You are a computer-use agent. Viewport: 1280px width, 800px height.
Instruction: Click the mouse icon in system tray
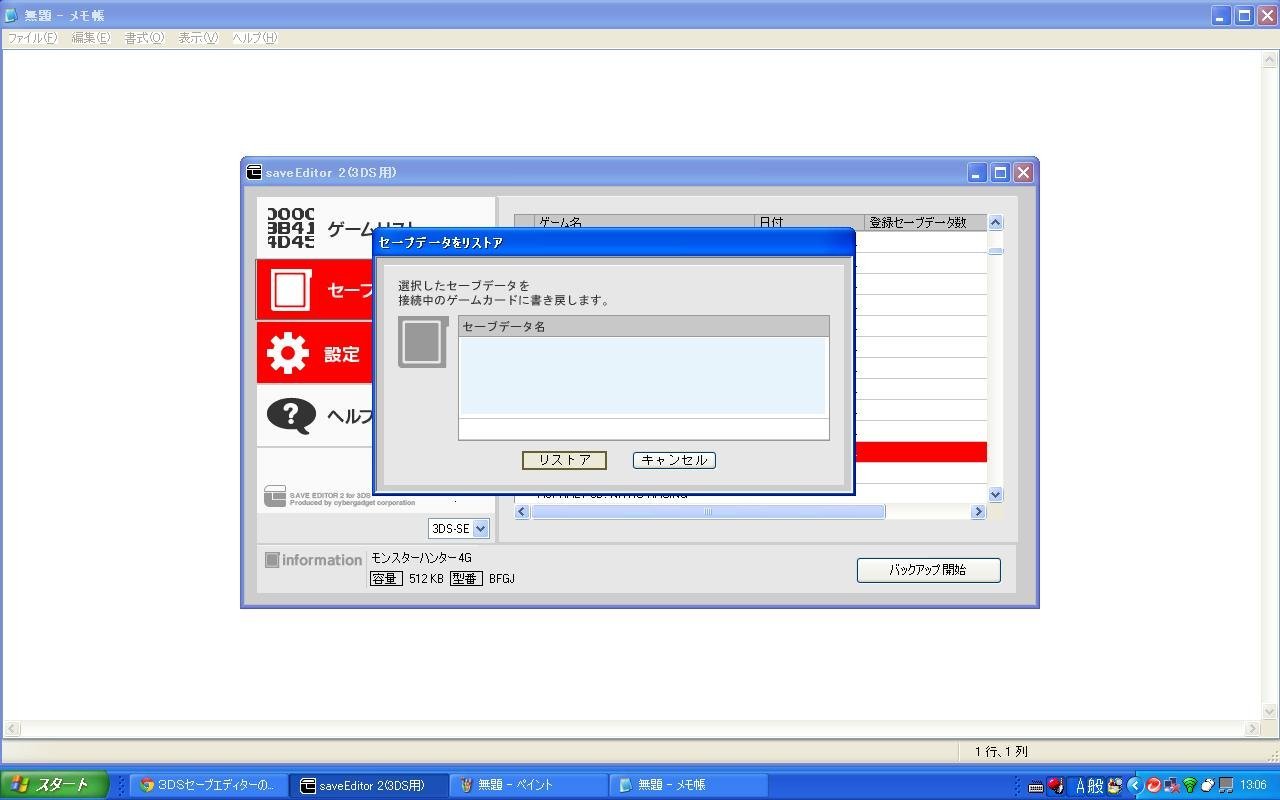[1208, 785]
